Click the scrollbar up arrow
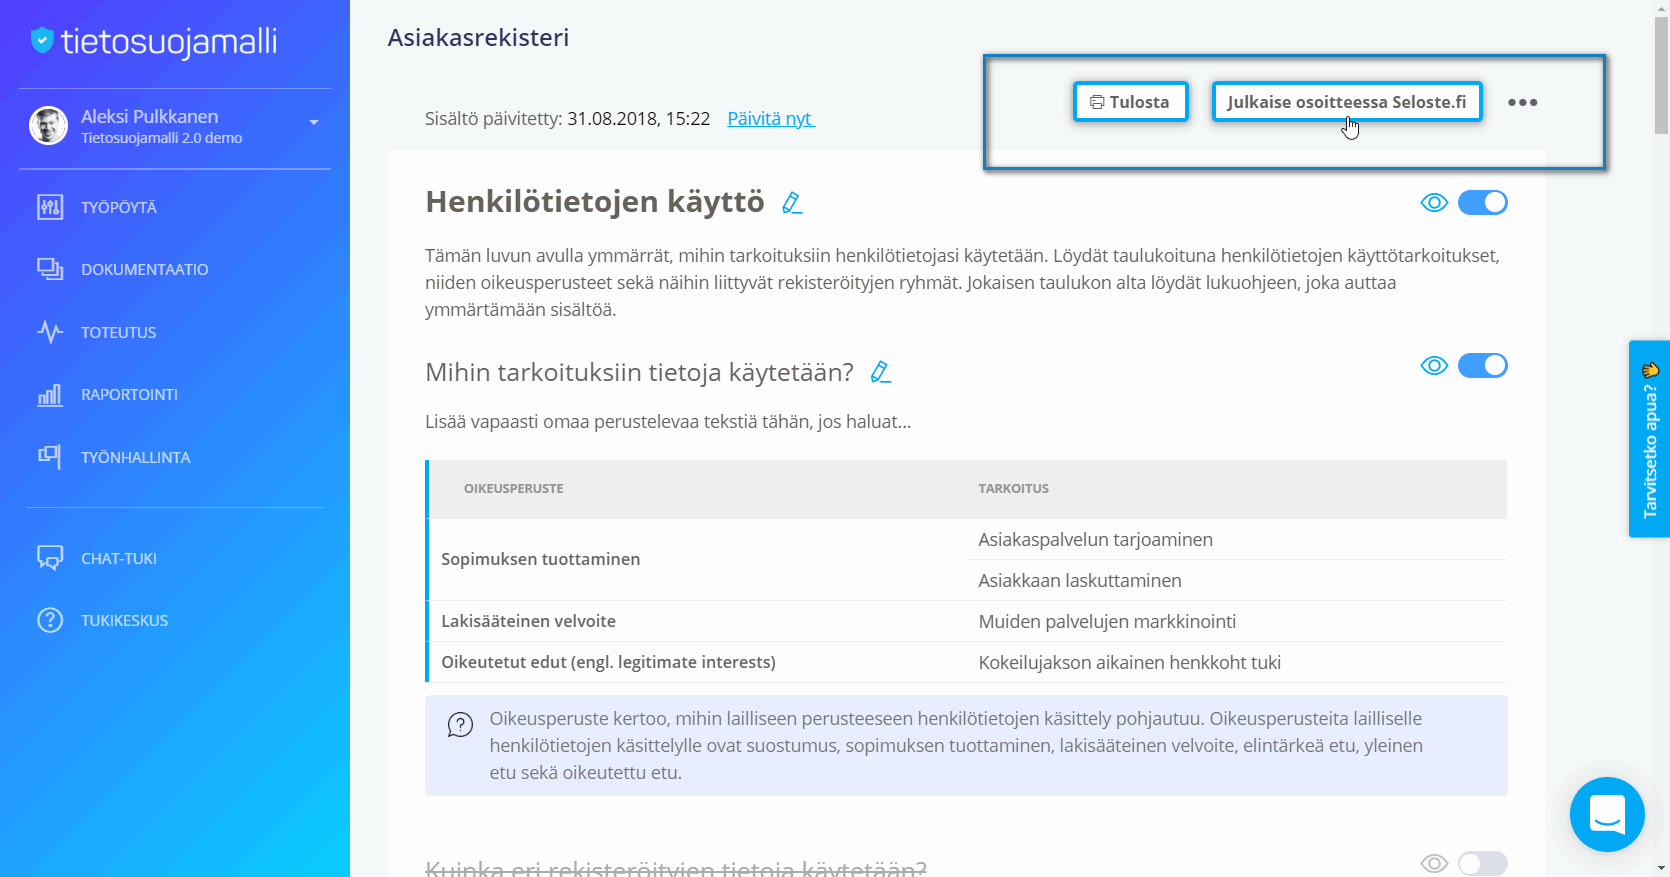Viewport: 1670px width, 877px height. pyautogui.click(x=1661, y=8)
